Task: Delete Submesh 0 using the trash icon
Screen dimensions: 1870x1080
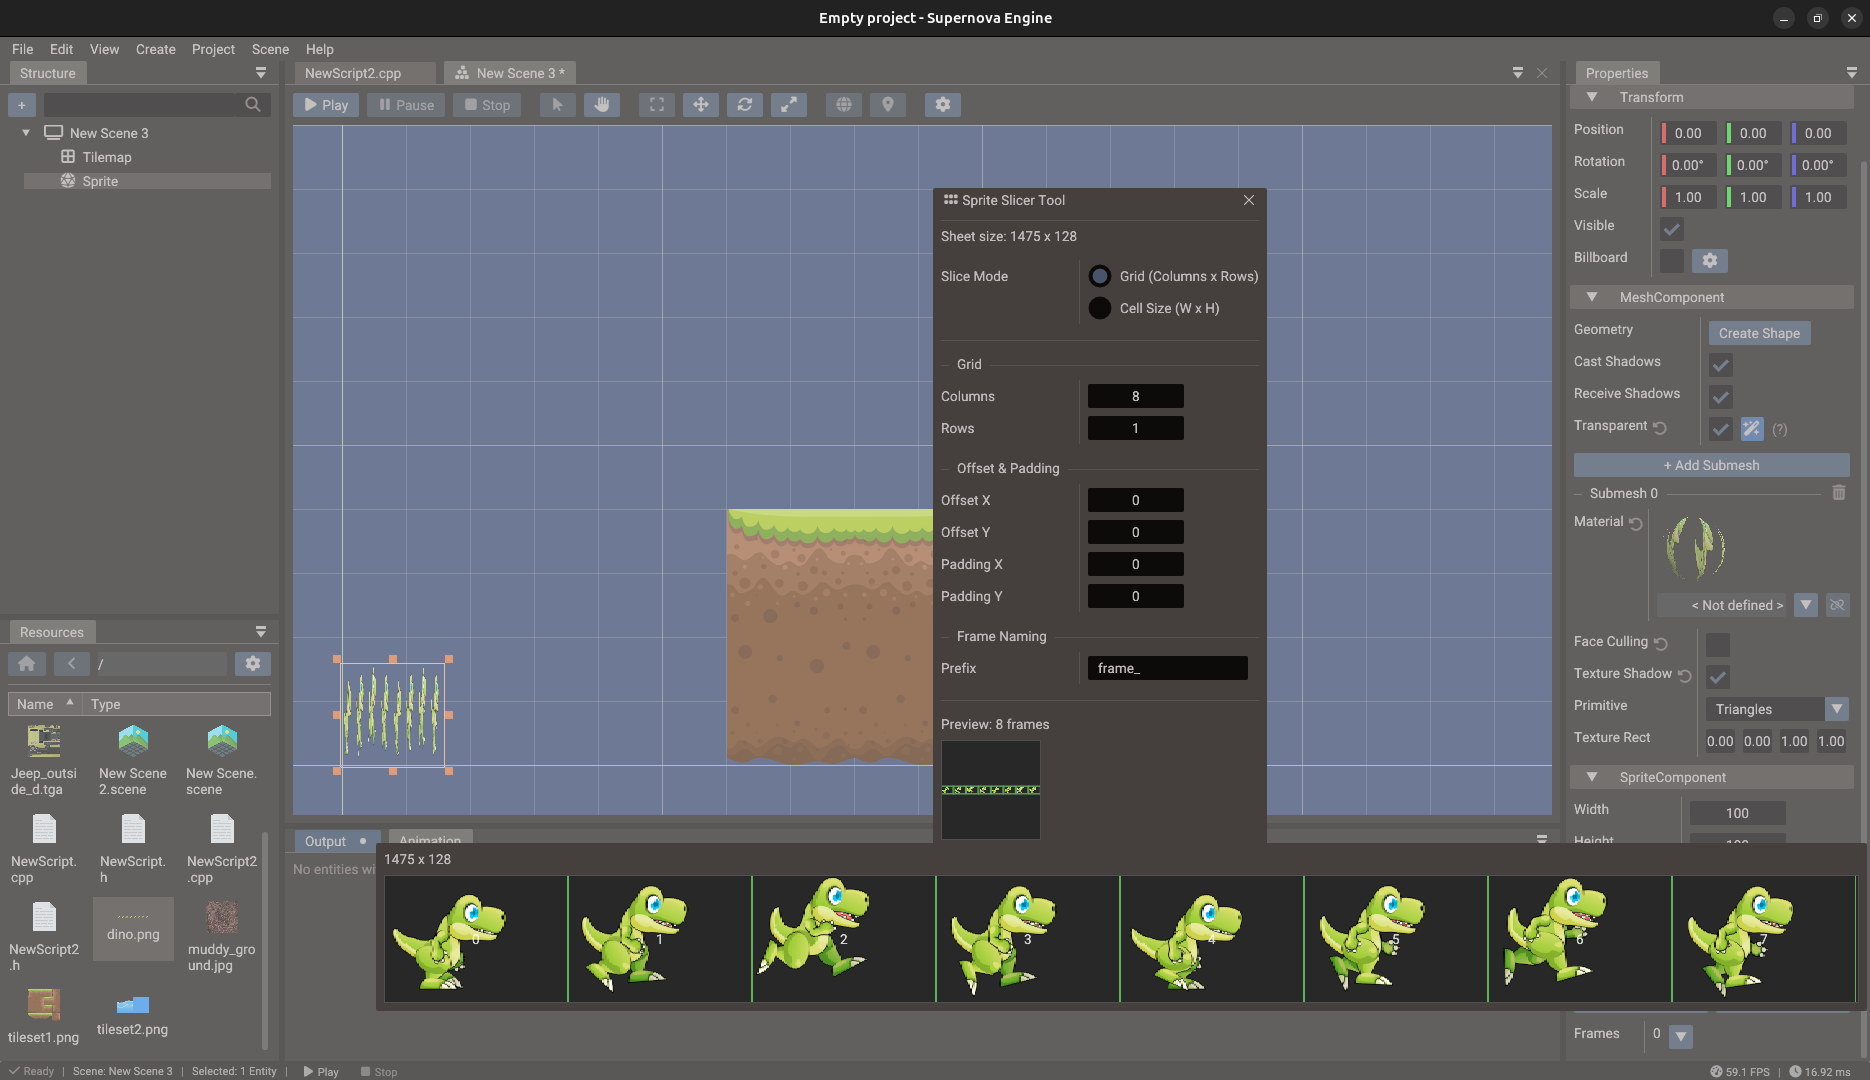Action: (x=1839, y=492)
